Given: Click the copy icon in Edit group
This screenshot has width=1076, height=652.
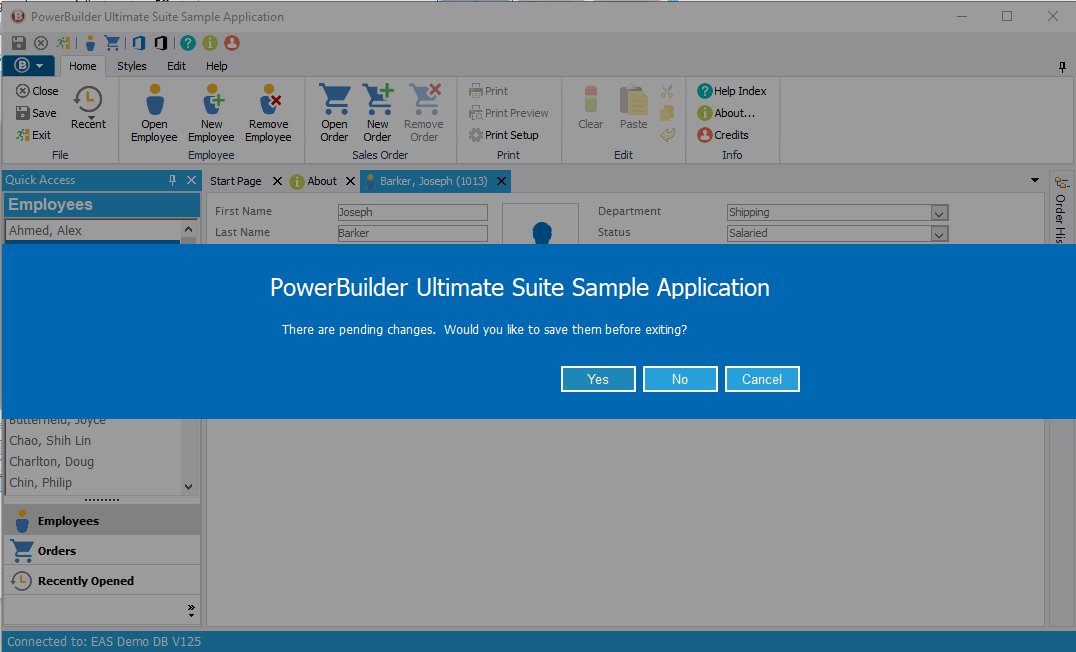Looking at the screenshot, I should tap(667, 113).
